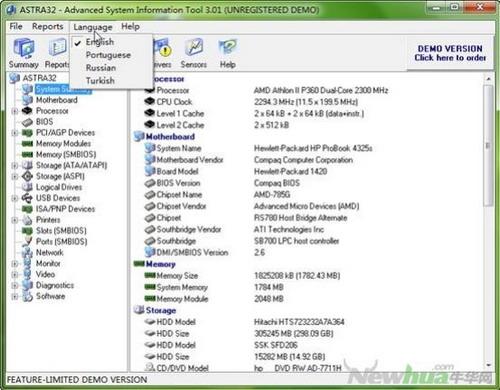Screen dimensions: 500x390
Task: Click the Logical Drives icon
Action: [x=27, y=187]
